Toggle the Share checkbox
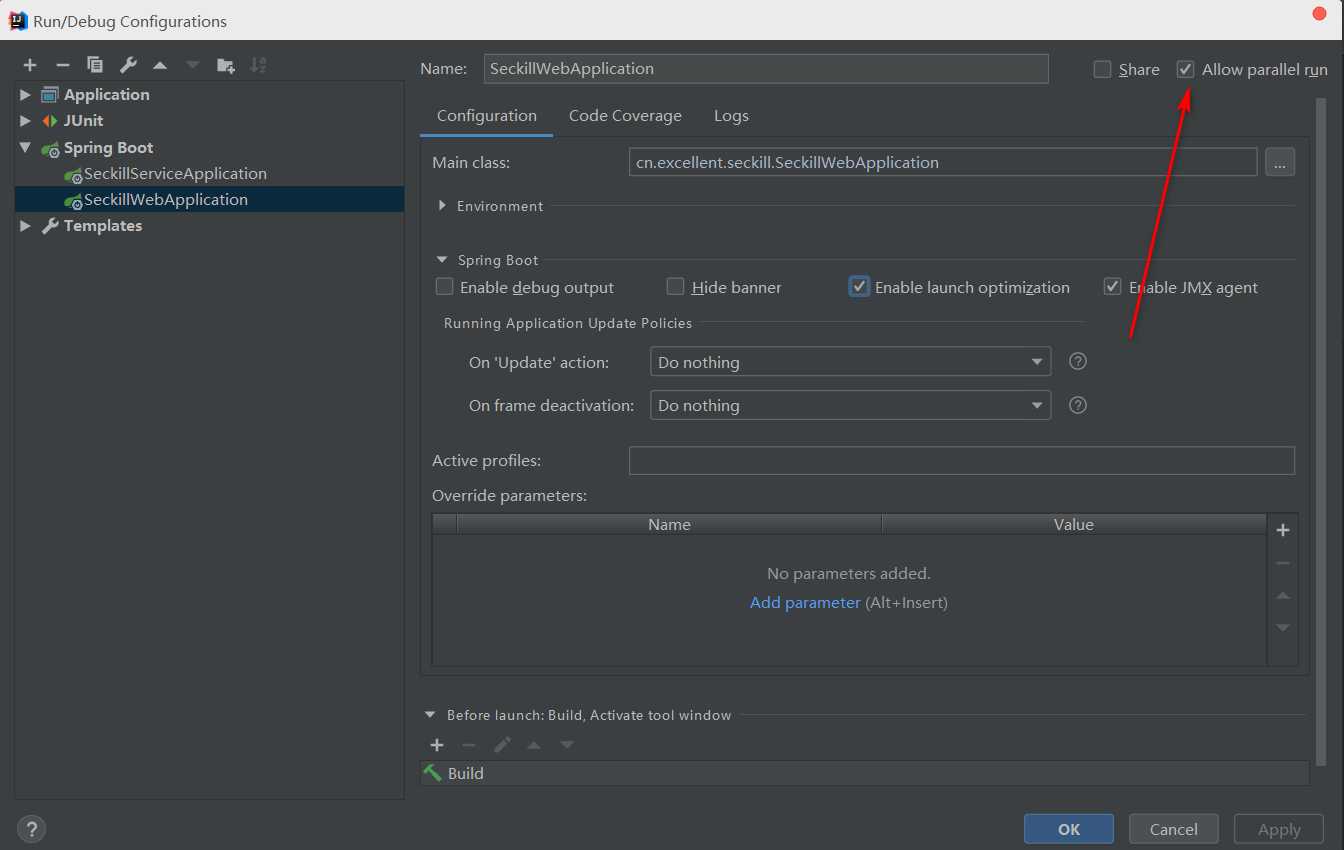The height and width of the screenshot is (850, 1344). coord(1102,69)
